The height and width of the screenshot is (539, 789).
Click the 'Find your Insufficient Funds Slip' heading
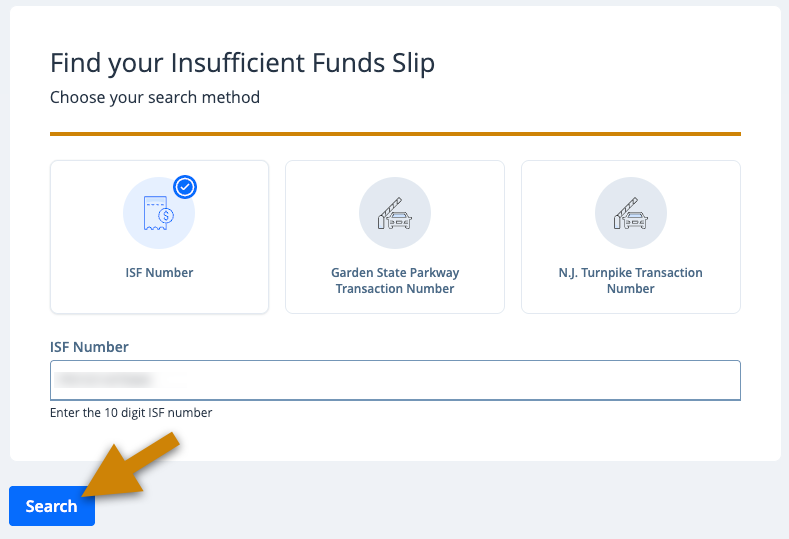tap(242, 63)
